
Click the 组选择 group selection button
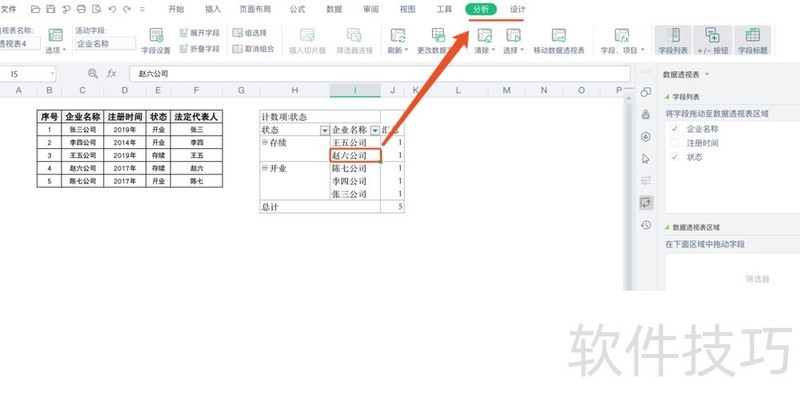click(250, 33)
